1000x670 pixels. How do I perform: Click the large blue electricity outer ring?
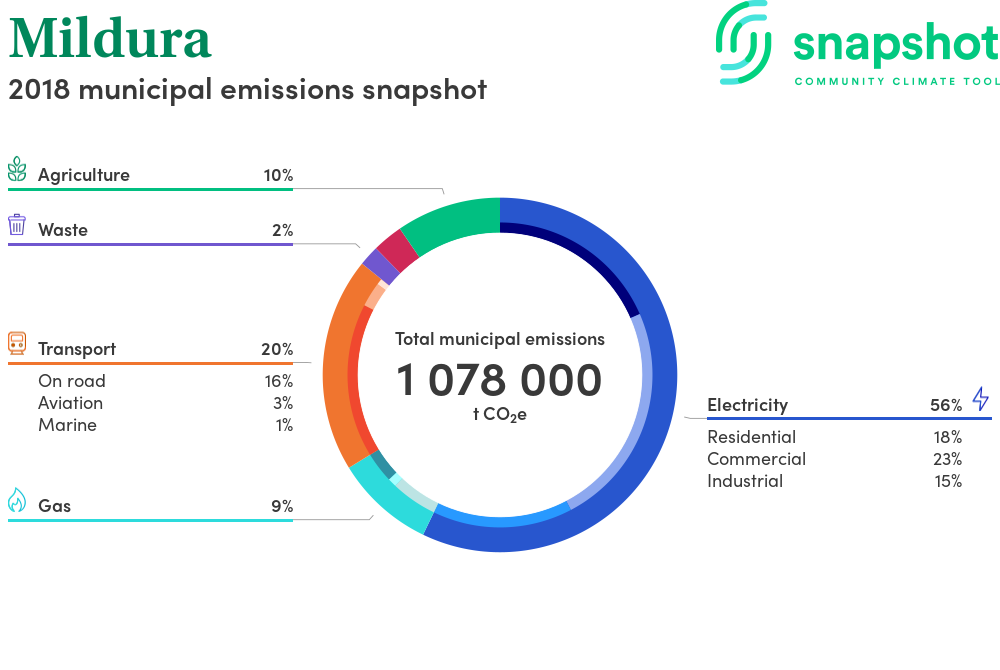click(x=663, y=376)
